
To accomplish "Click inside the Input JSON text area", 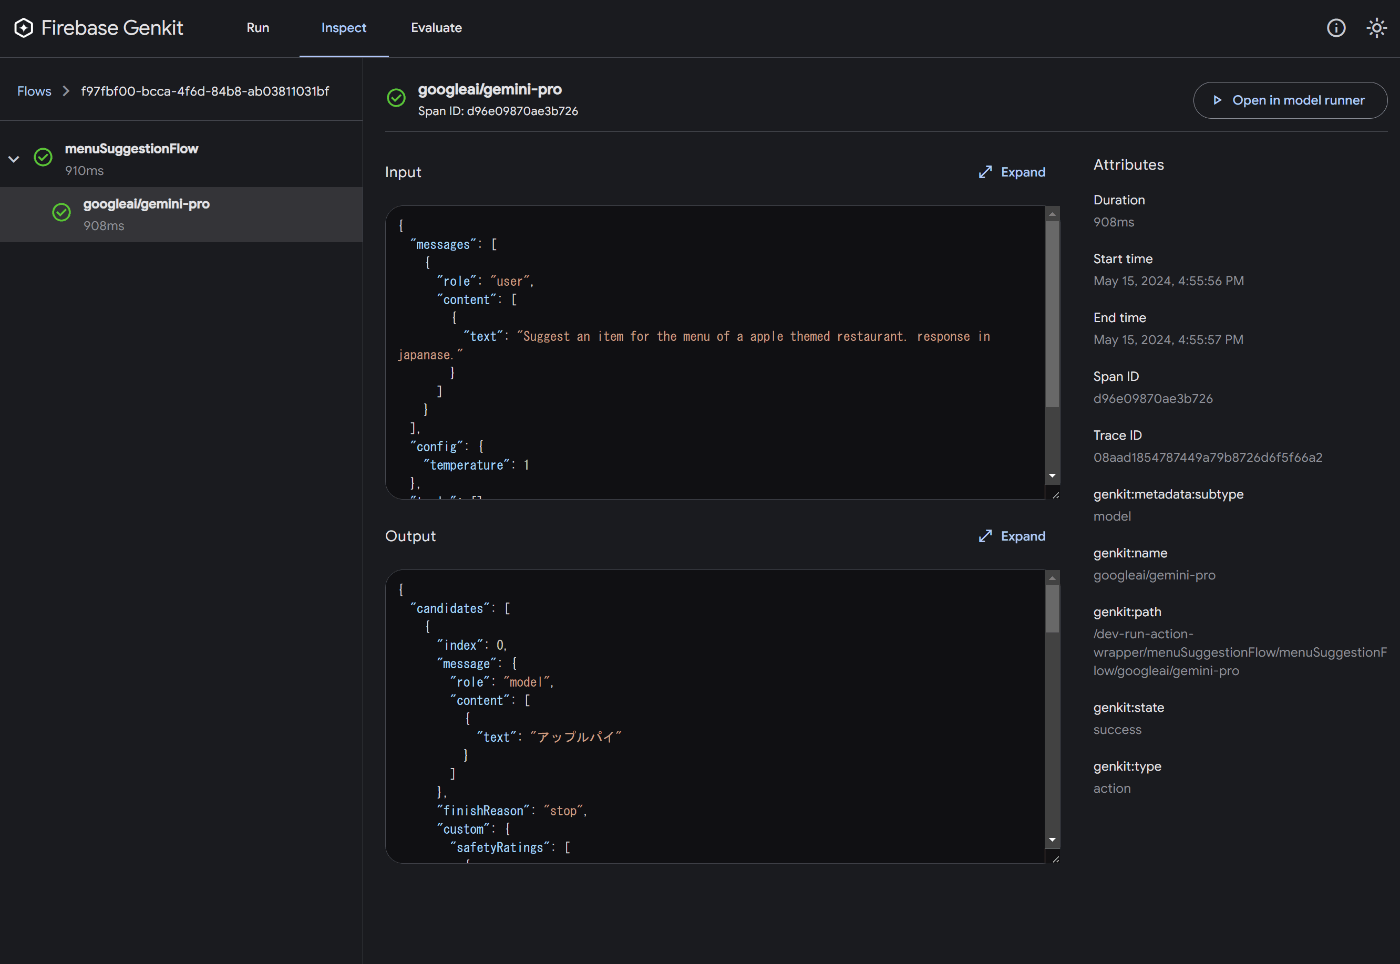I will [715, 352].
